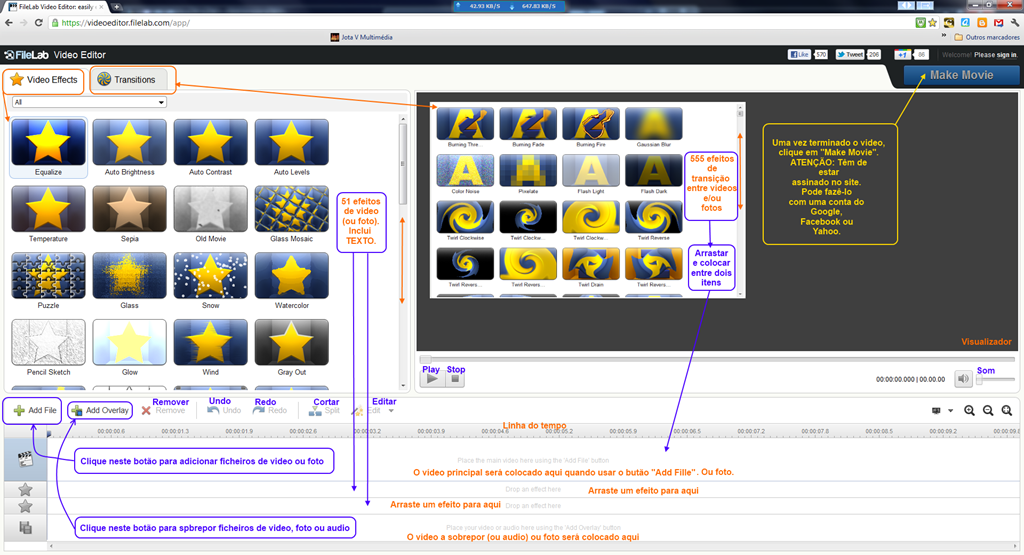Select the Auto Levels effect
The image size is (1024, 555).
pos(291,147)
